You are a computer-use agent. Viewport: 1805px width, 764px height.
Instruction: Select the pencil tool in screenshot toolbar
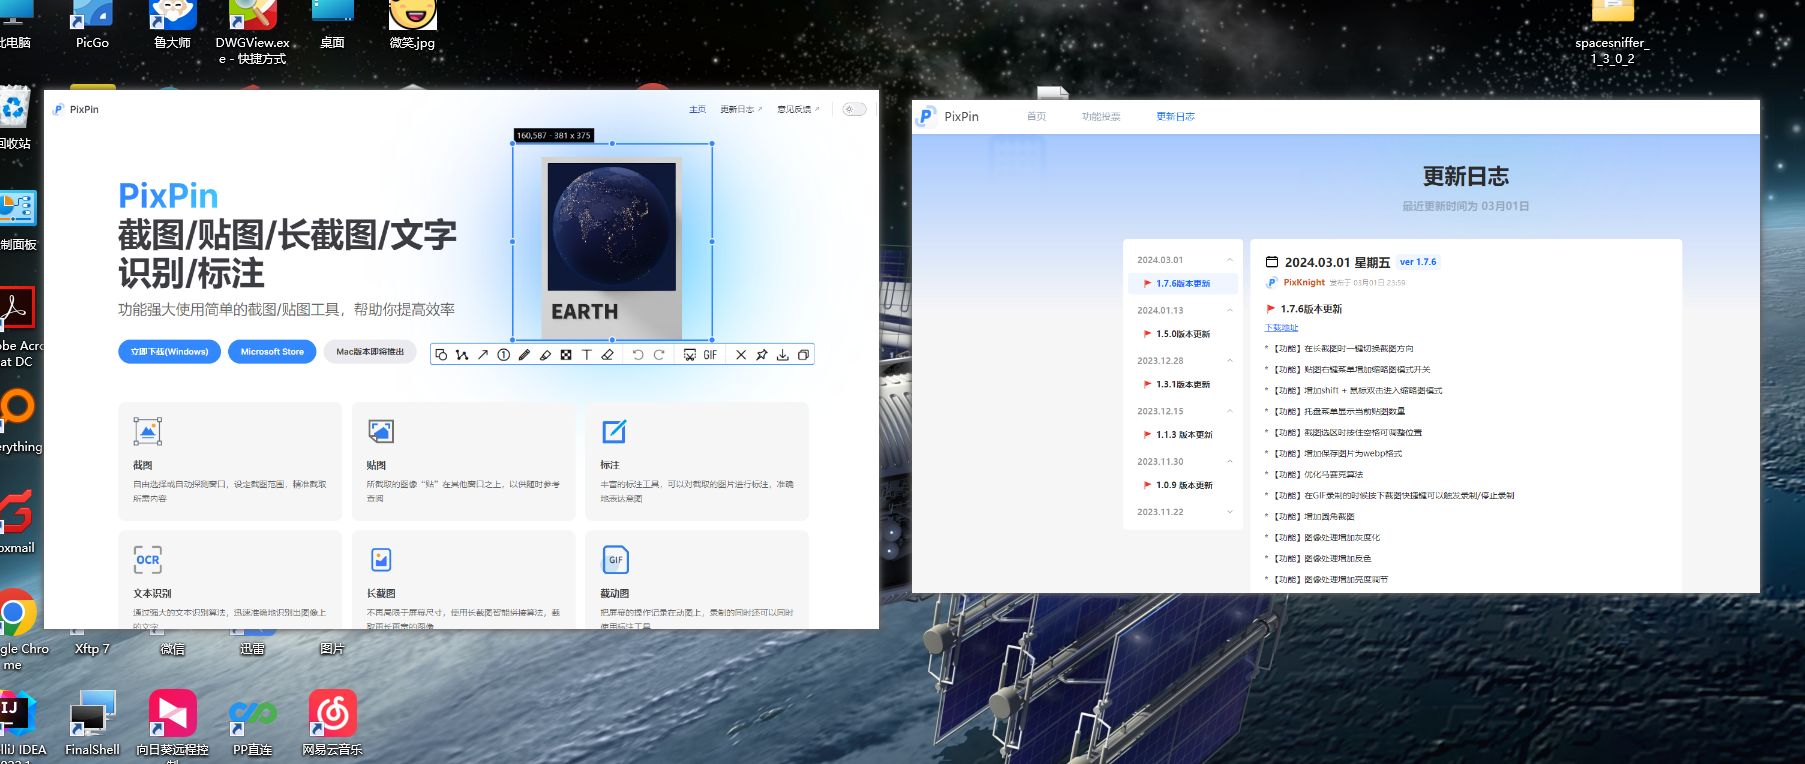[x=524, y=355]
